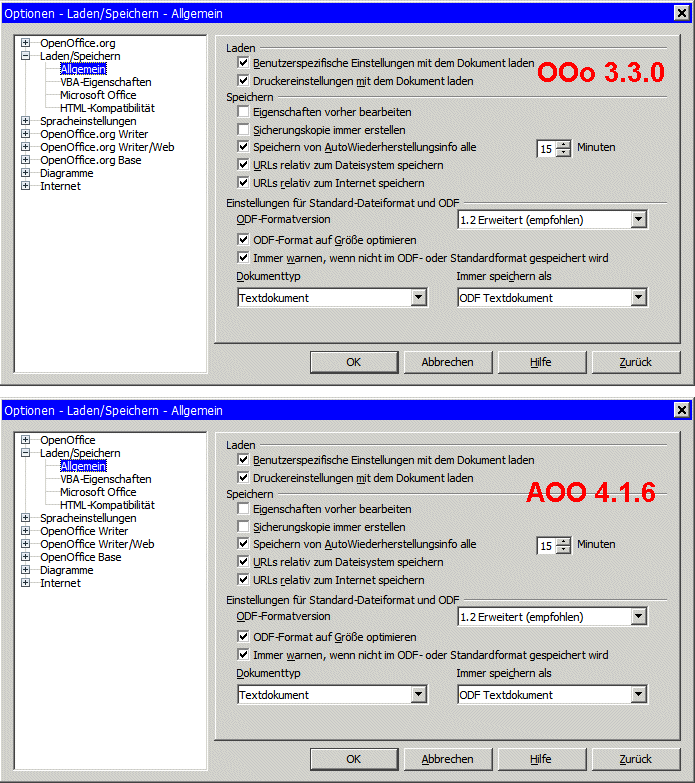Click OK in the OOo 3.3.0 dialog
The height and width of the screenshot is (783, 695).
coord(353,362)
